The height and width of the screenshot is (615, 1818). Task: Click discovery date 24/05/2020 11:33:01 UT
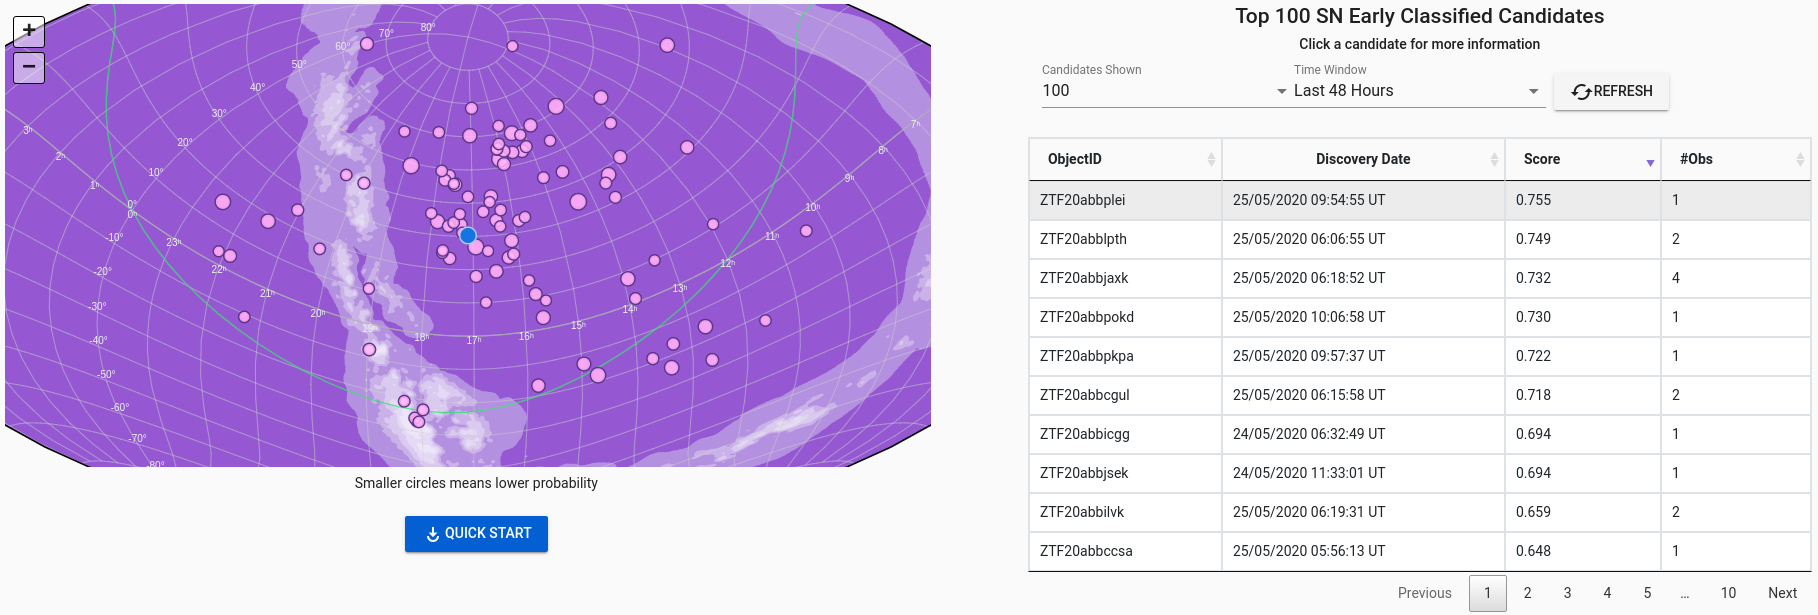[x=1309, y=473]
